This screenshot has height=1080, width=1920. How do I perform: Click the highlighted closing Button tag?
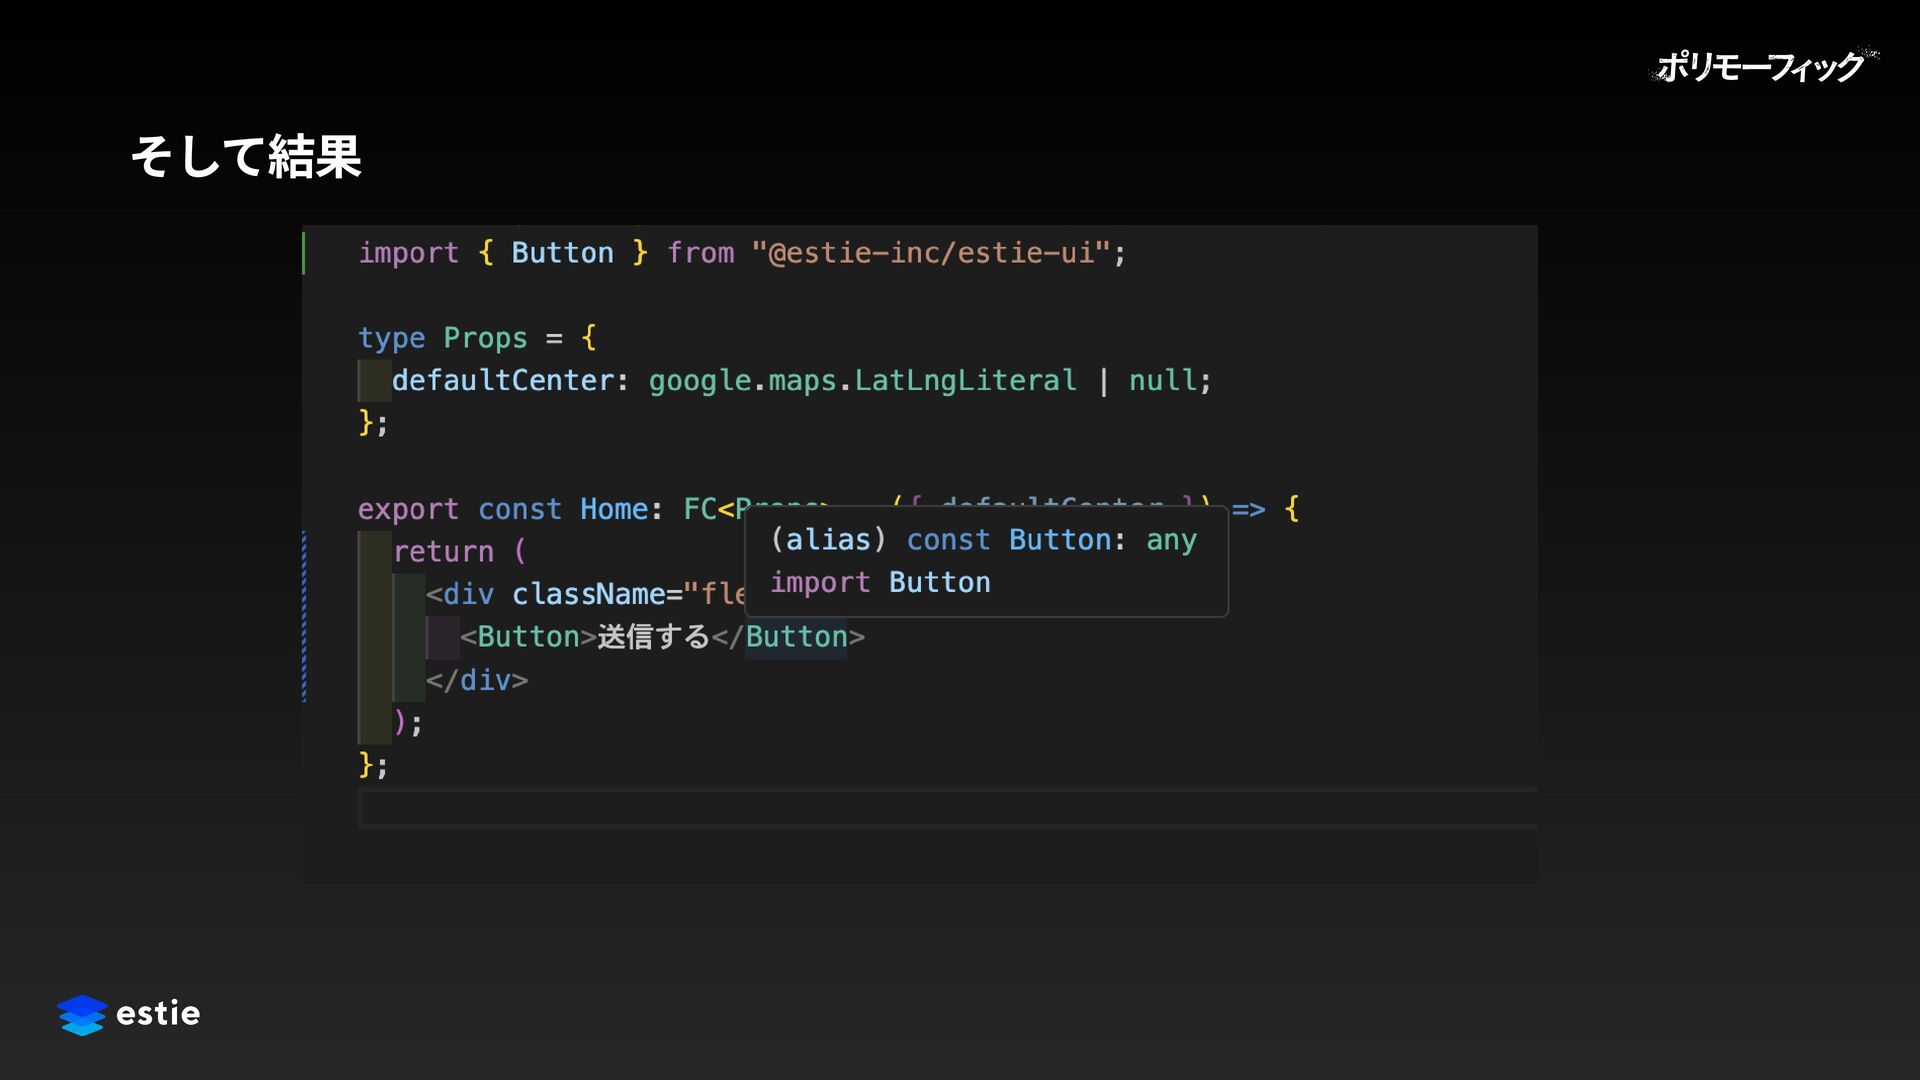[x=796, y=637]
